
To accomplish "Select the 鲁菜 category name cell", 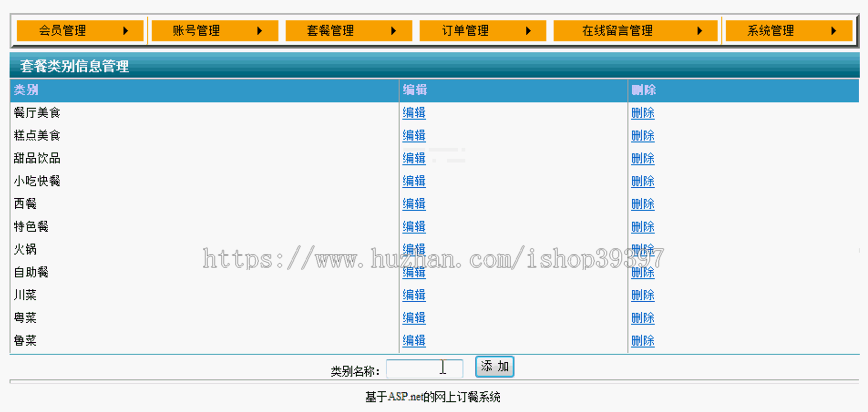I will point(205,341).
